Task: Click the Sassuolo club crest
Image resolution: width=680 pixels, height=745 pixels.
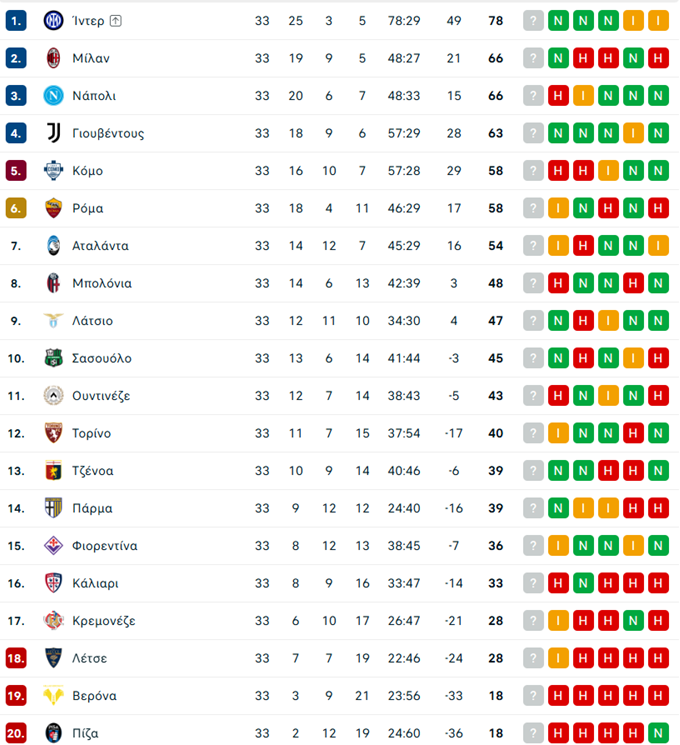Action: [x=53, y=358]
